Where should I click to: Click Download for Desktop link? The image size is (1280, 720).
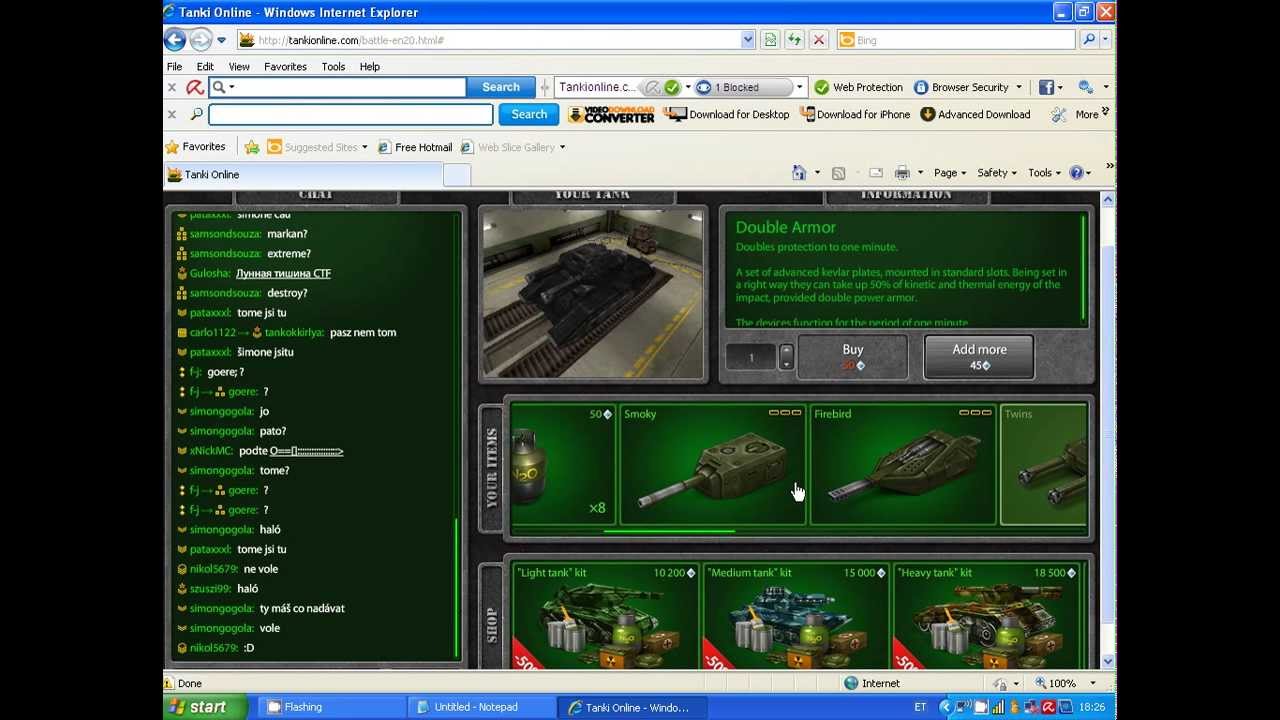coord(728,114)
